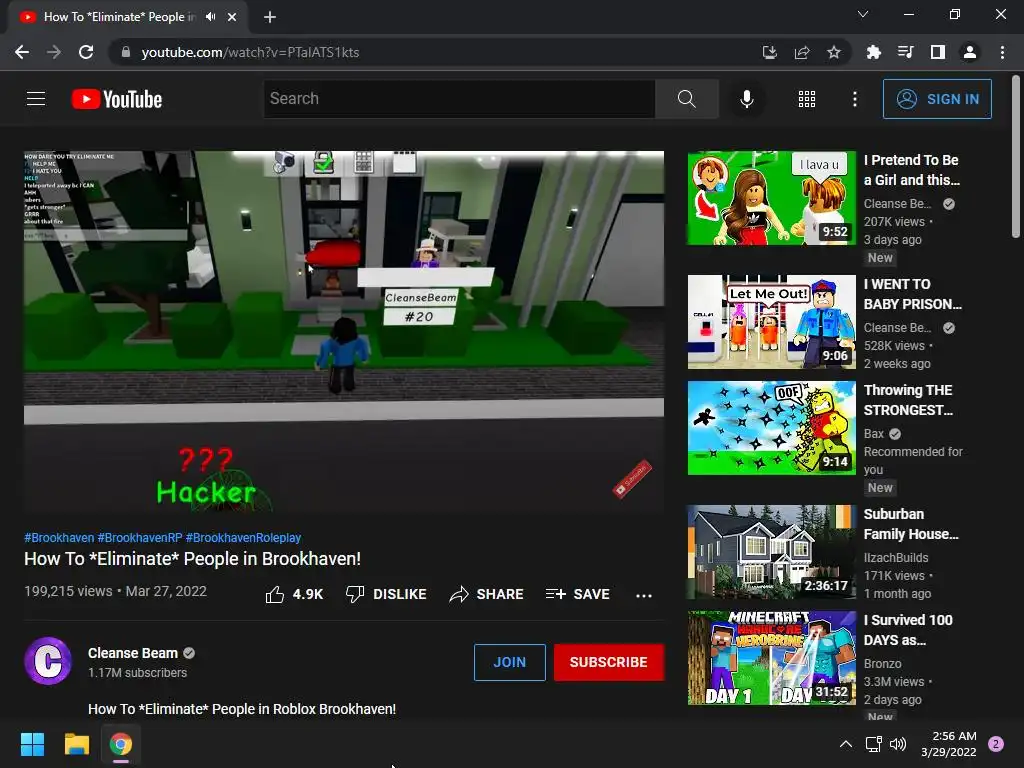Open Chrome three-dot menu
Viewport: 1024px width, 768px height.
[x=1002, y=52]
